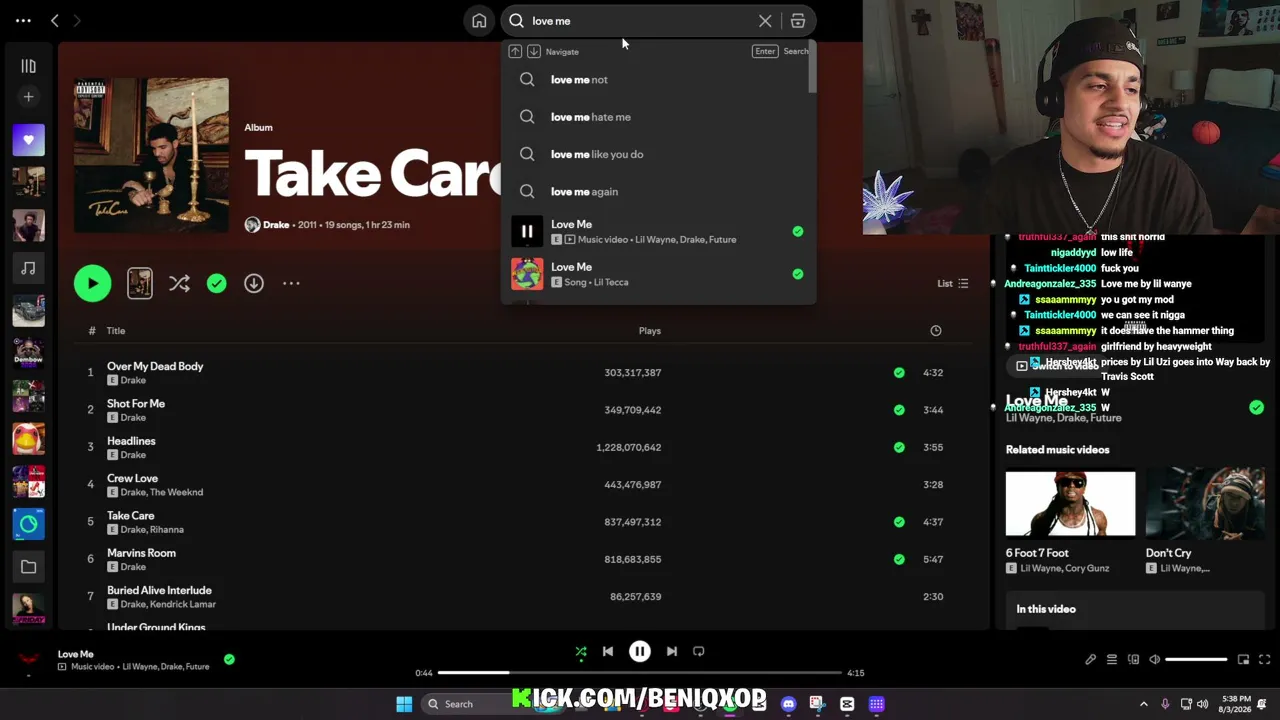Select the track Over My Dead Body
1280x720 pixels.
coord(155,366)
